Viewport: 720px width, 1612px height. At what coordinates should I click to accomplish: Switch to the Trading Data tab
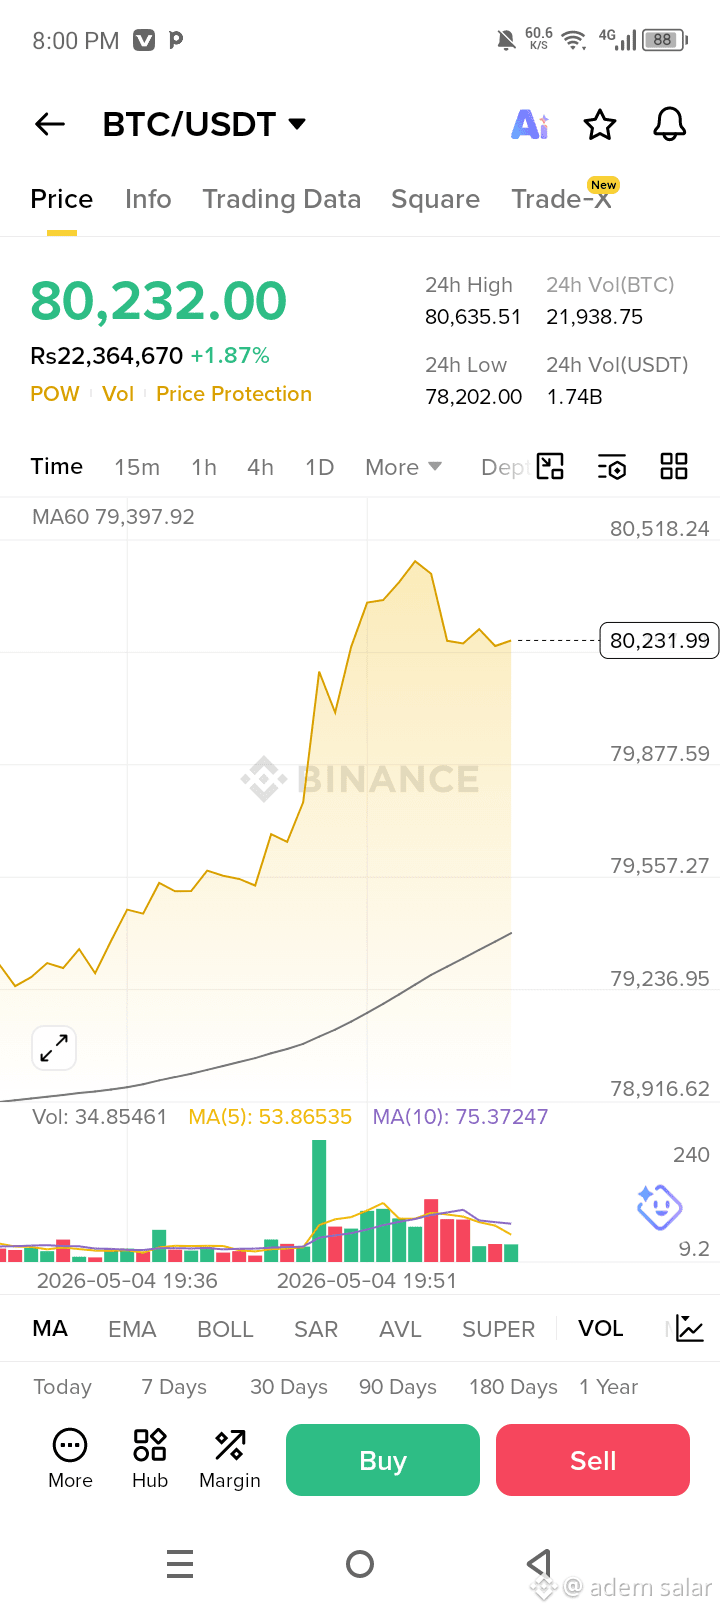tap(282, 199)
